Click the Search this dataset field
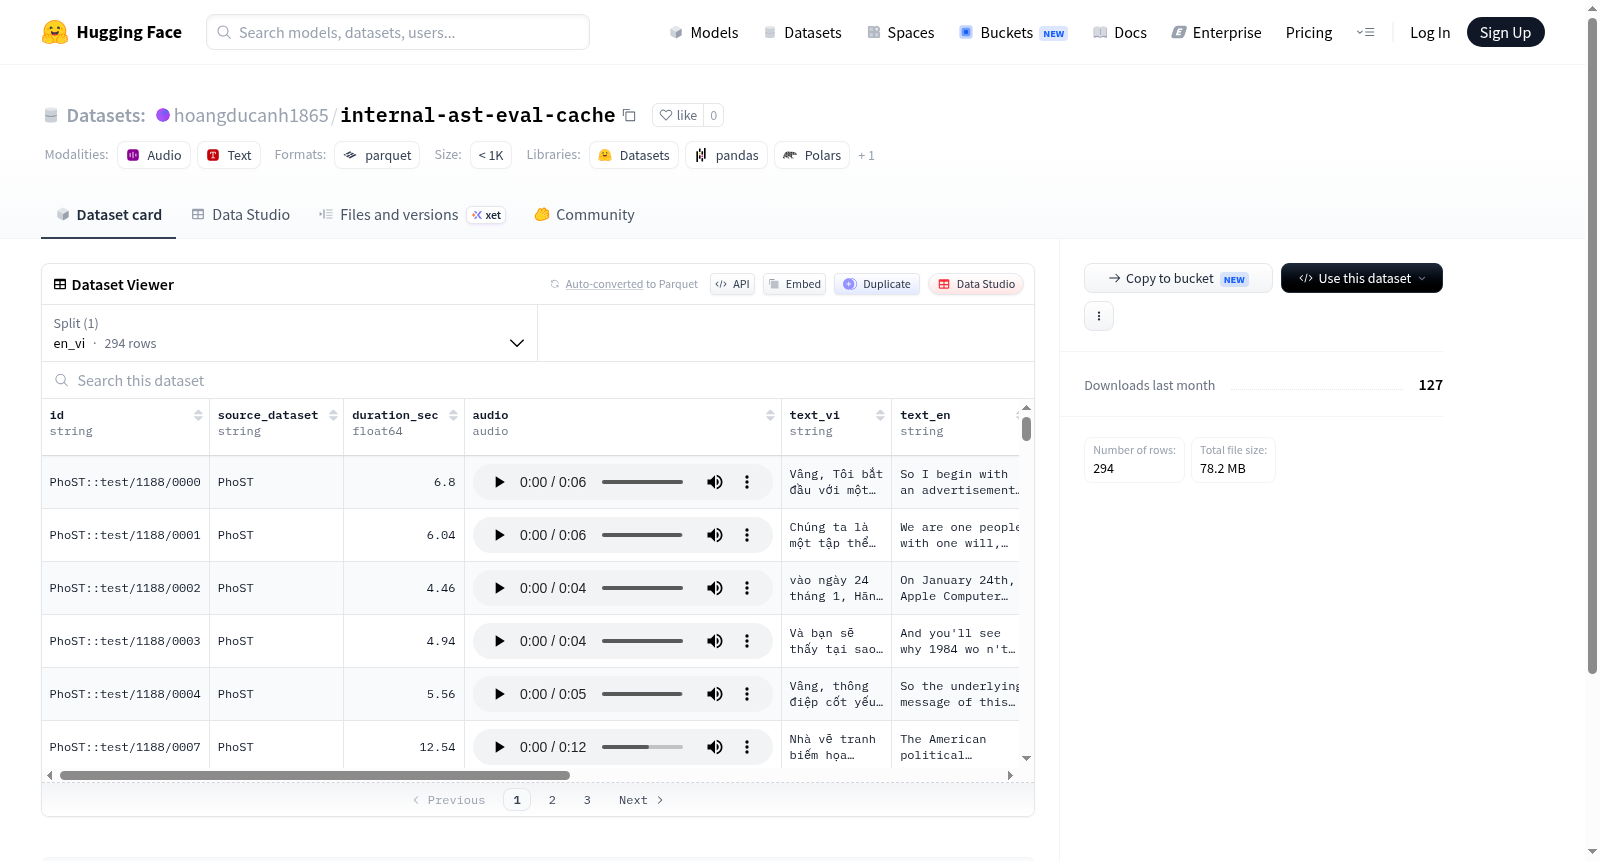 click(538, 381)
